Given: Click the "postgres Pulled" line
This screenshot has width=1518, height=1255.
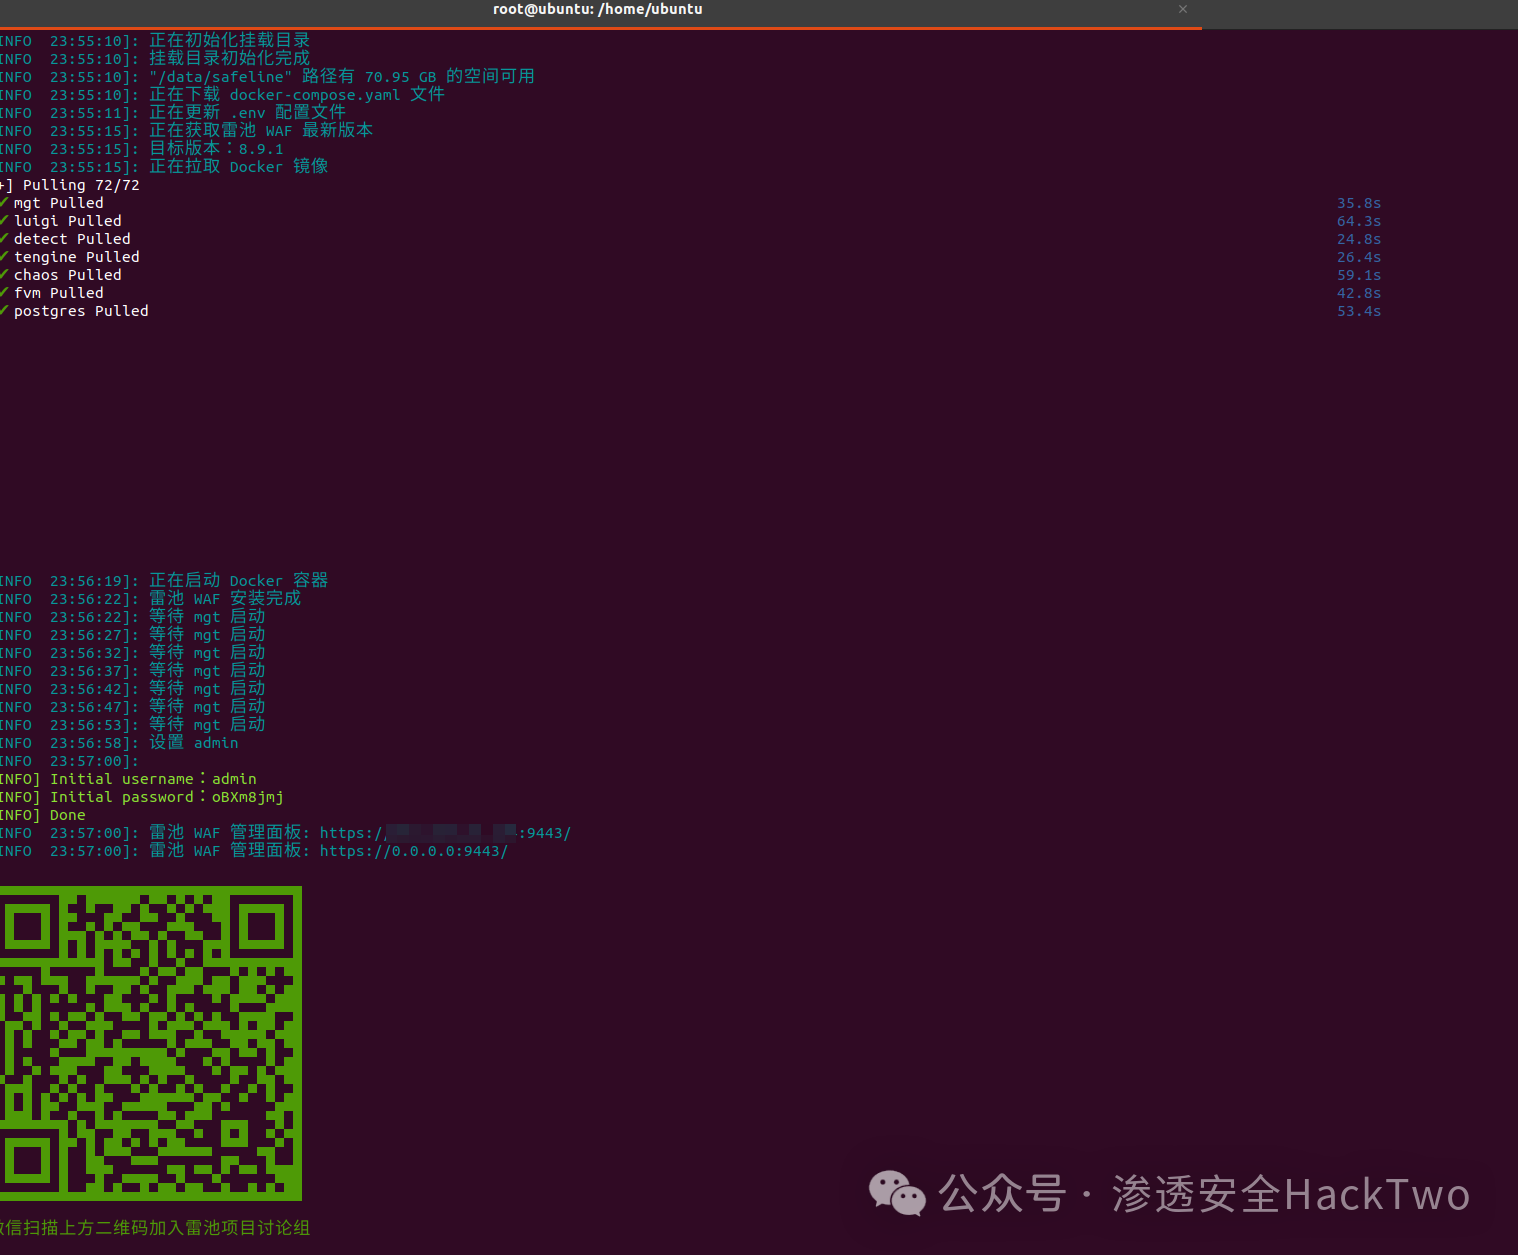Looking at the screenshot, I should 81,311.
